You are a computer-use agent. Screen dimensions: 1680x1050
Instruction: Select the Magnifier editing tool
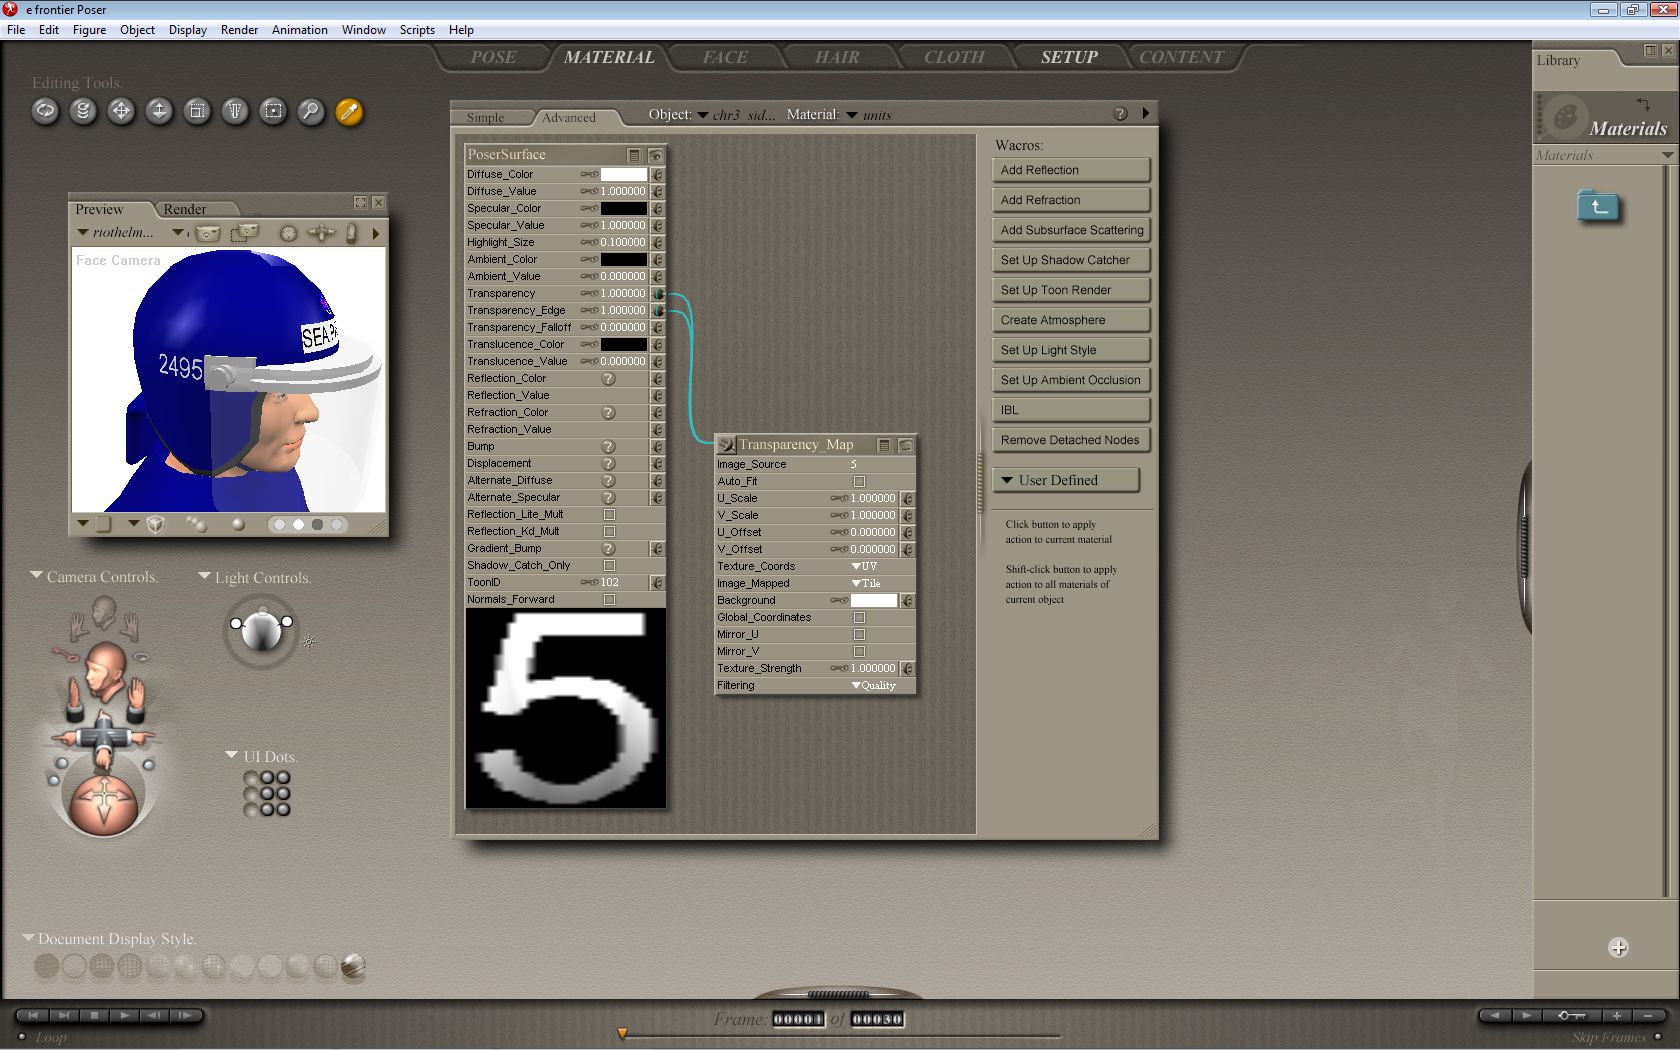pos(311,111)
